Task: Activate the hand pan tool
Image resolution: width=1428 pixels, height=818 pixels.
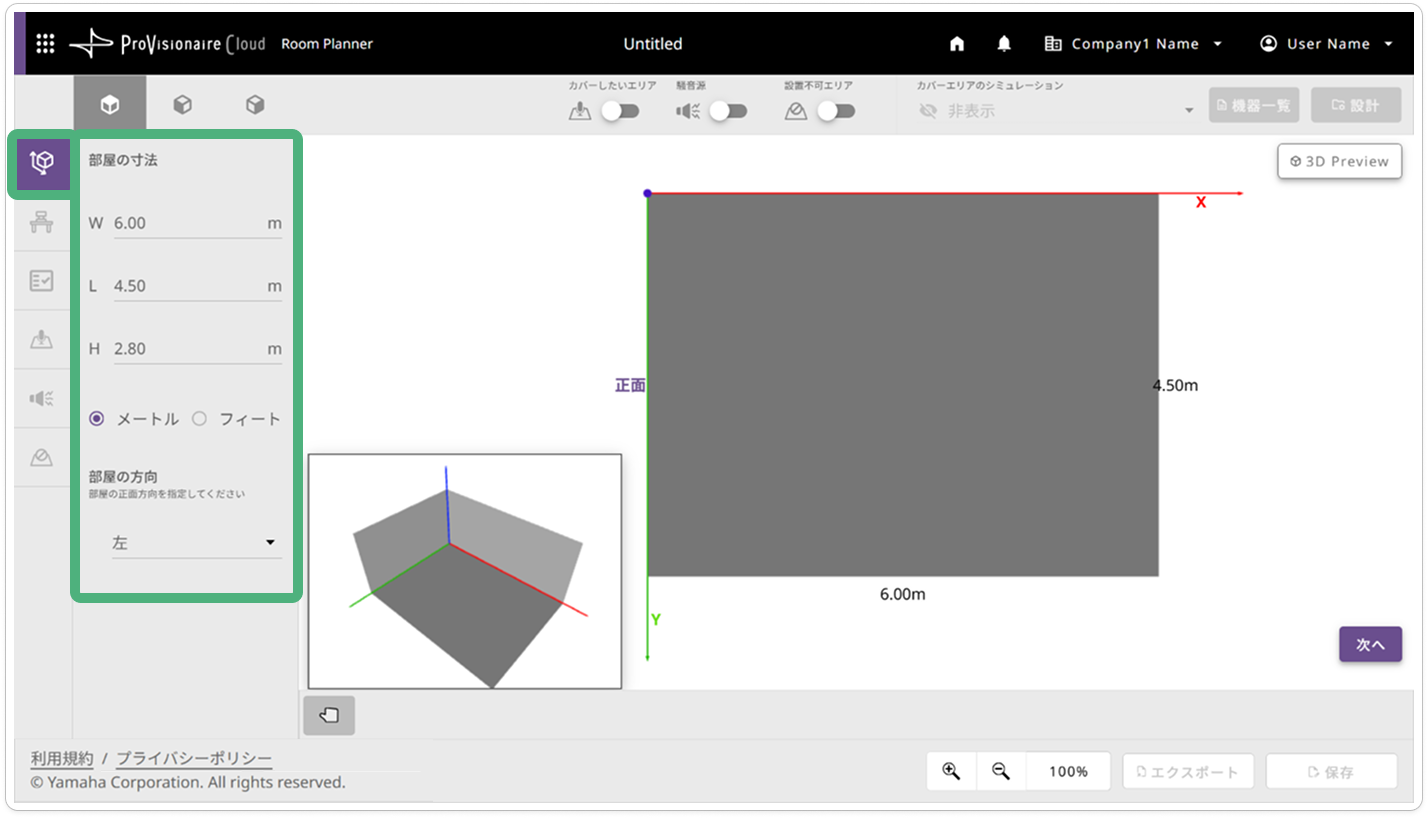Action: tap(329, 715)
